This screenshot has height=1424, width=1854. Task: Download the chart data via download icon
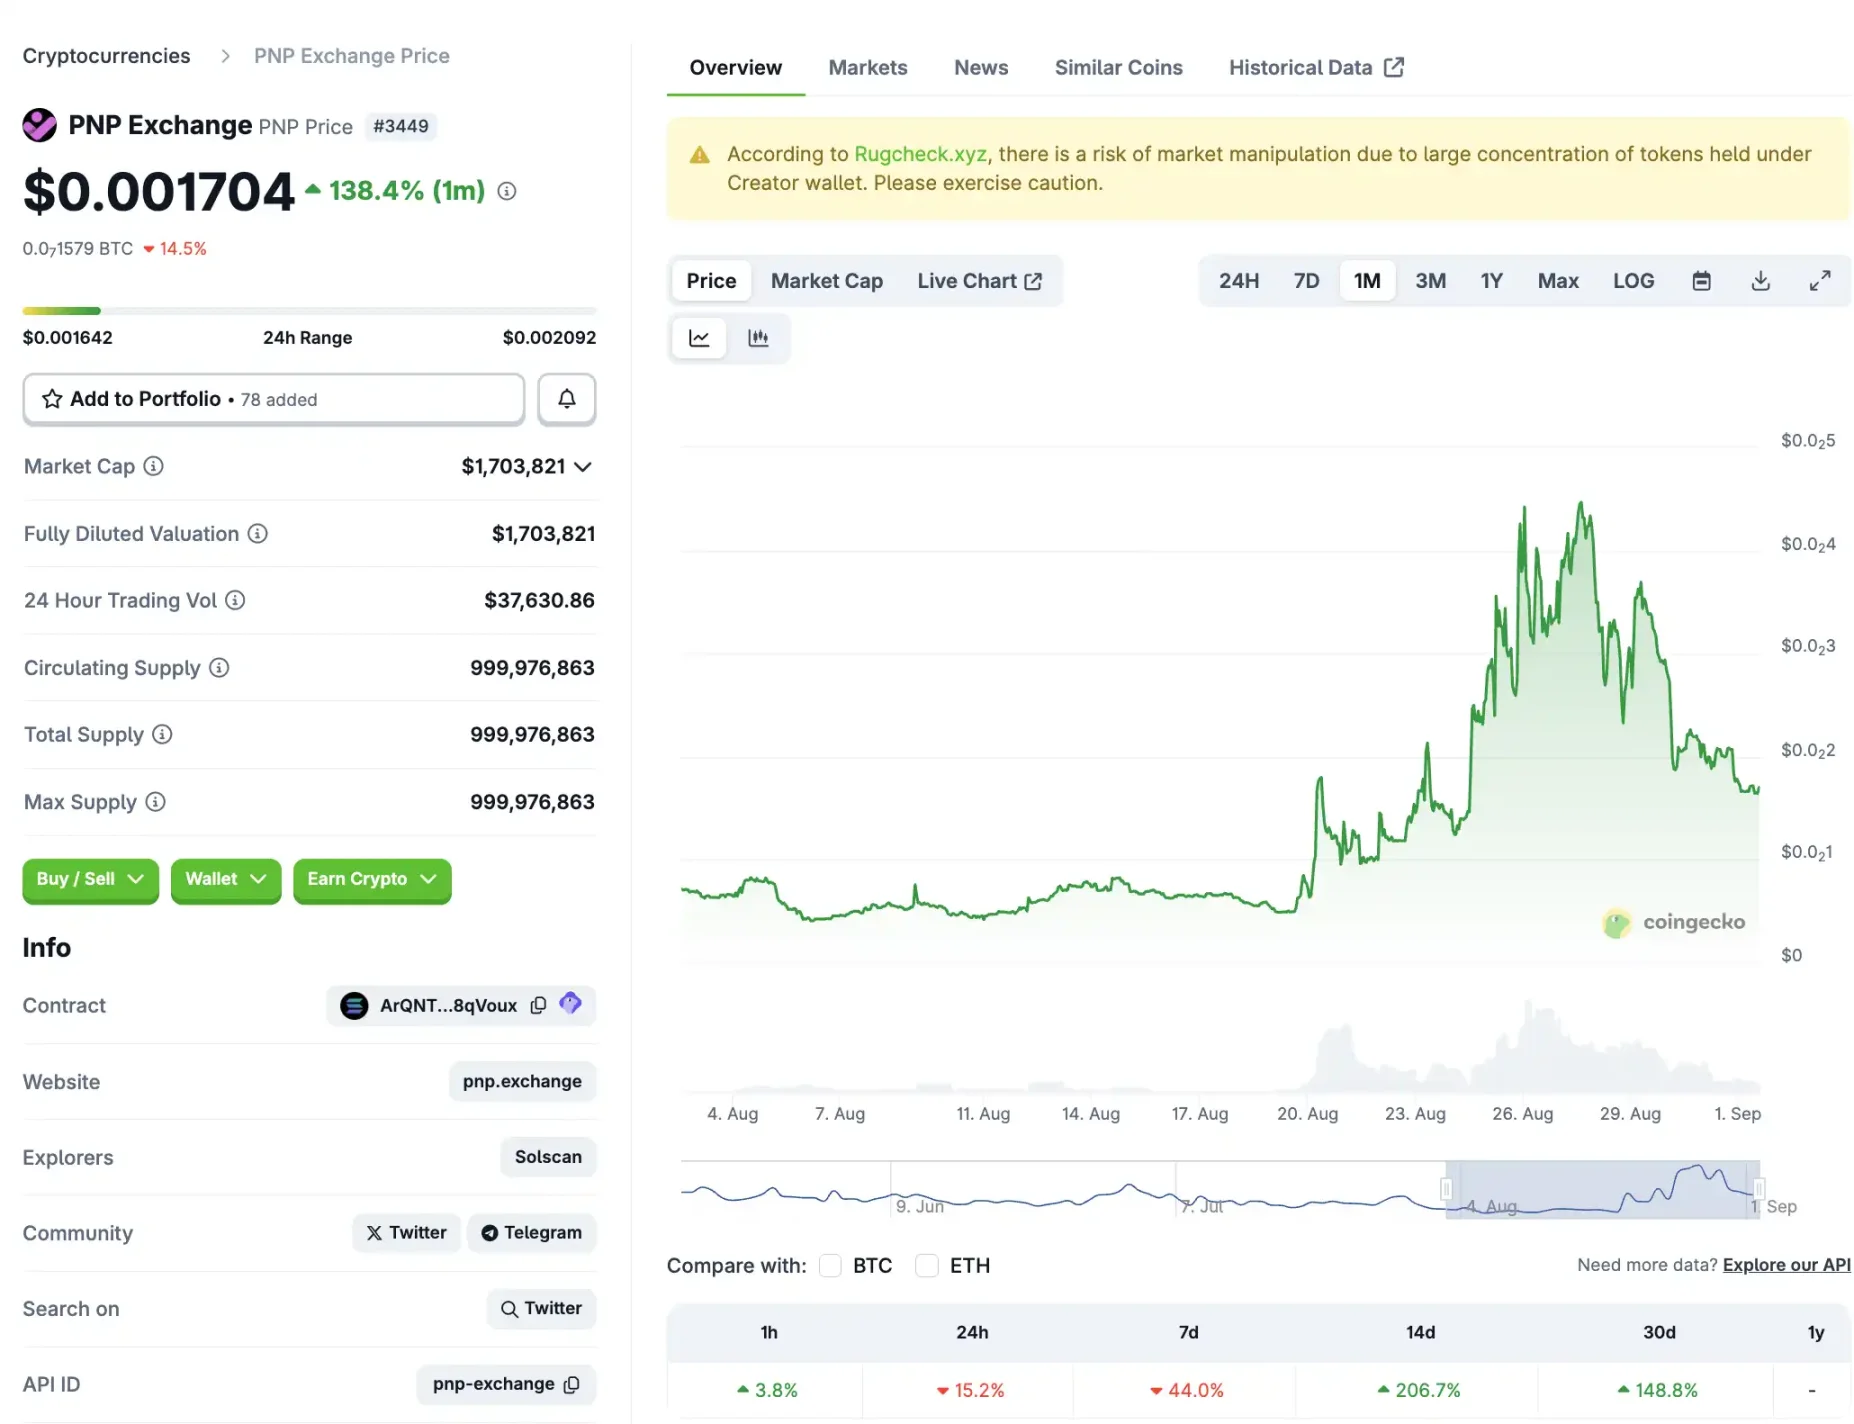pyautogui.click(x=1760, y=280)
